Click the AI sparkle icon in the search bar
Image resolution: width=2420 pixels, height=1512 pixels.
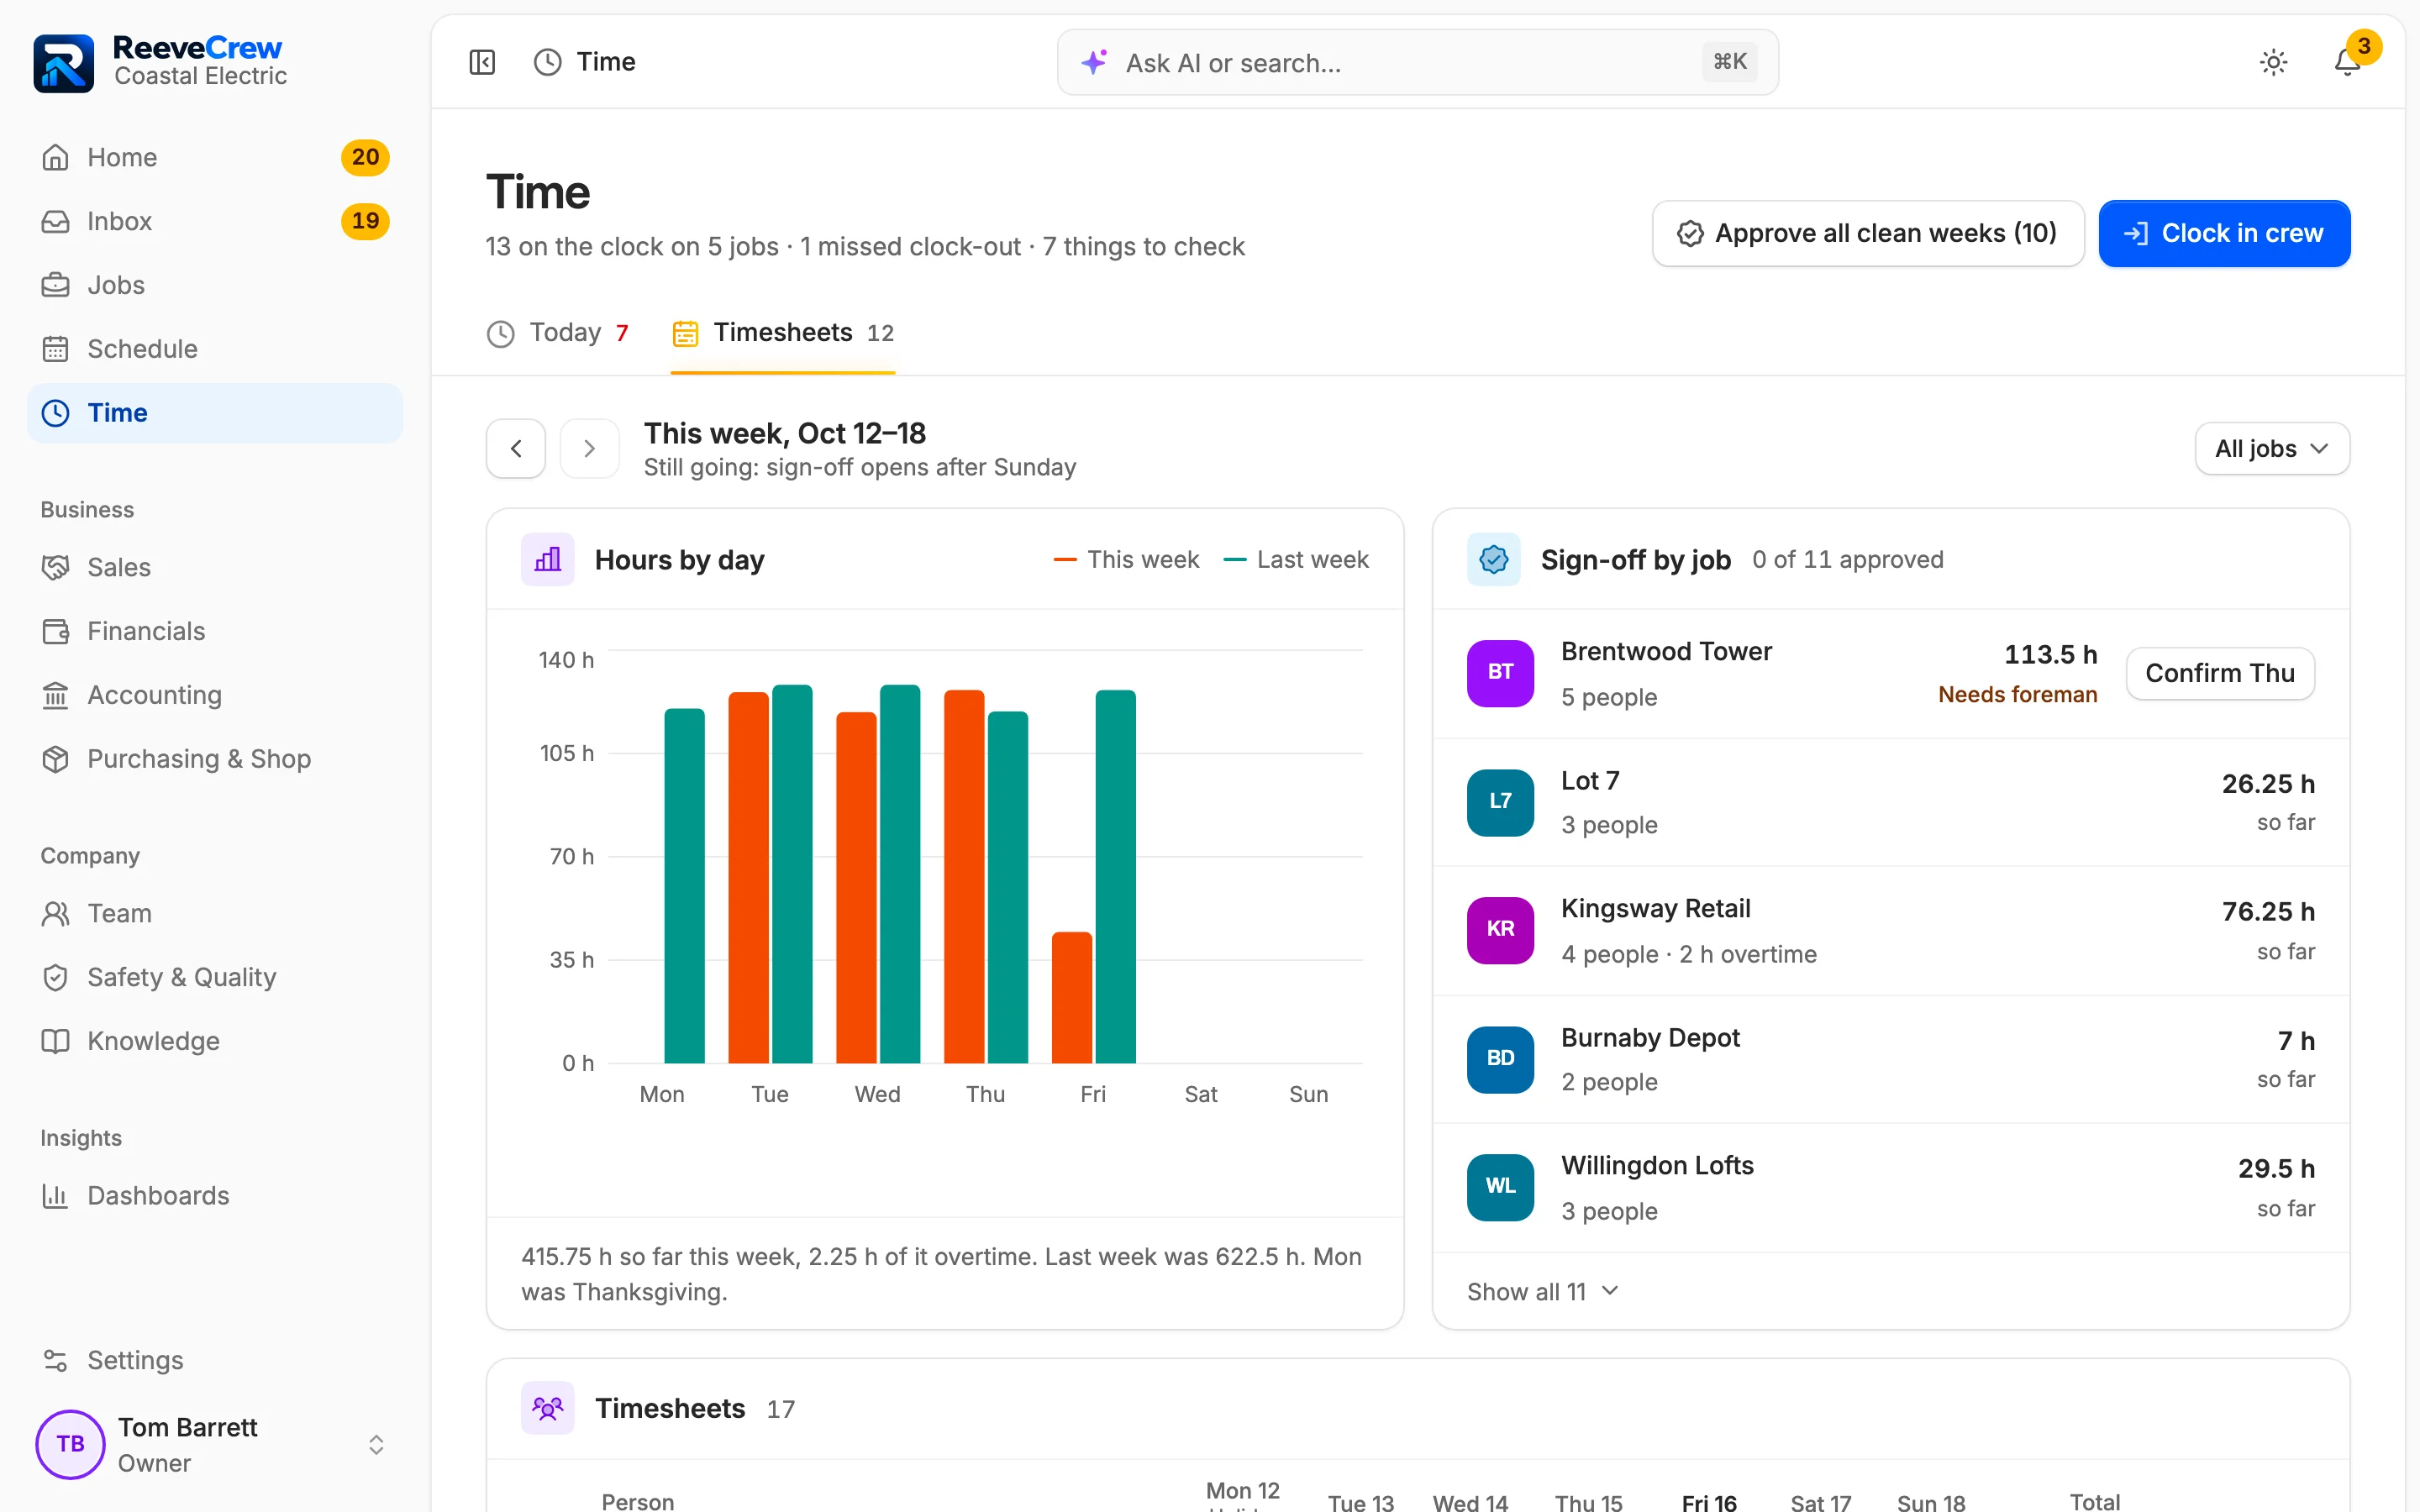click(x=1093, y=62)
